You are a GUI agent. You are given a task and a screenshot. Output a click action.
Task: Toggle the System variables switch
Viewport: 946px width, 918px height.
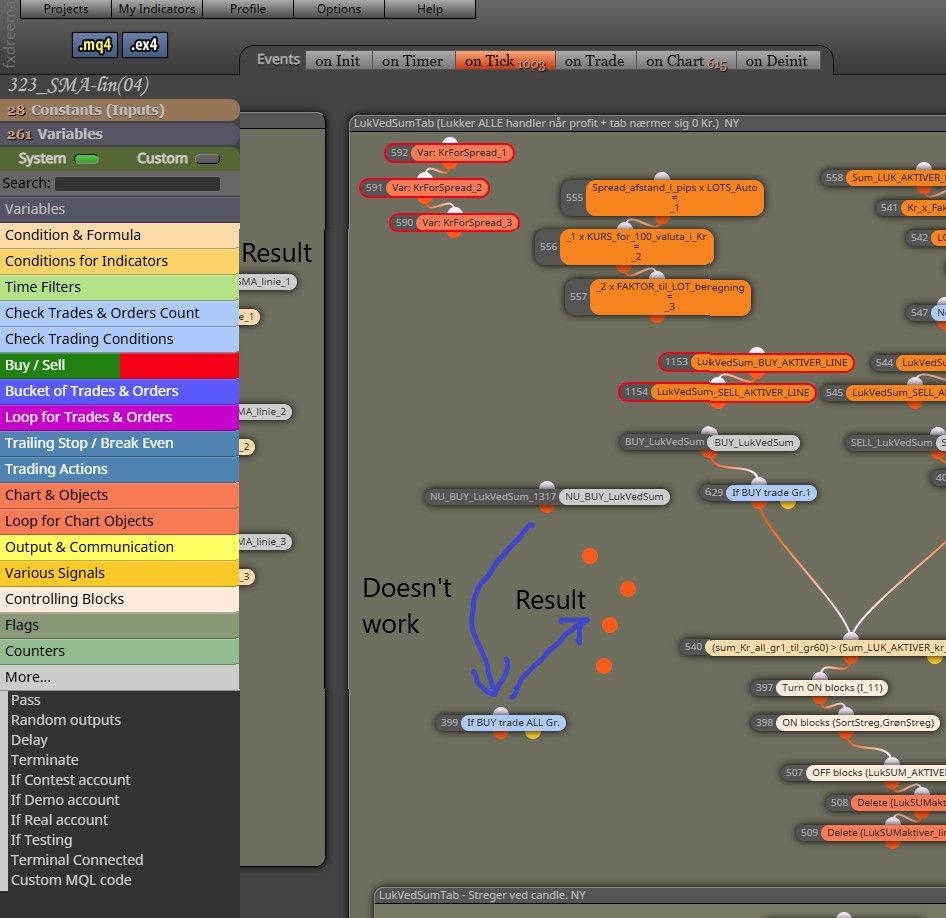pos(86,159)
